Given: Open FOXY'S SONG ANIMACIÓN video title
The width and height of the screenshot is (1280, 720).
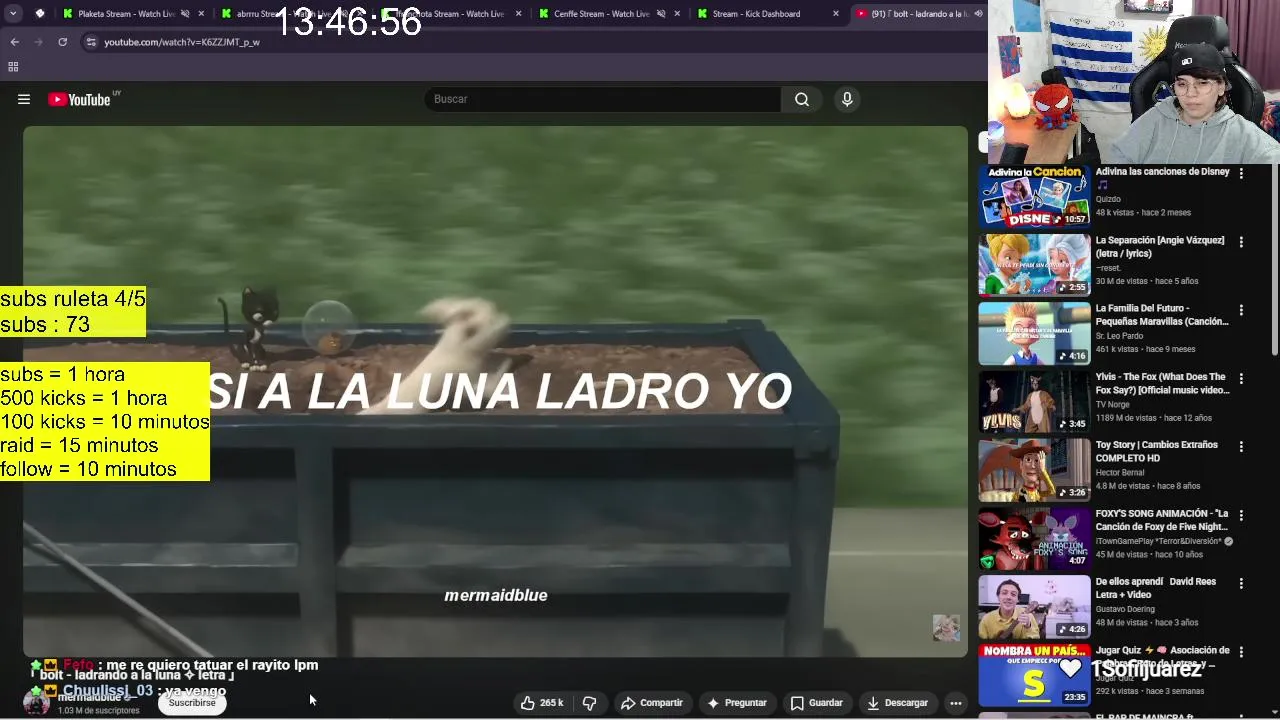Looking at the screenshot, I should [x=1161, y=520].
